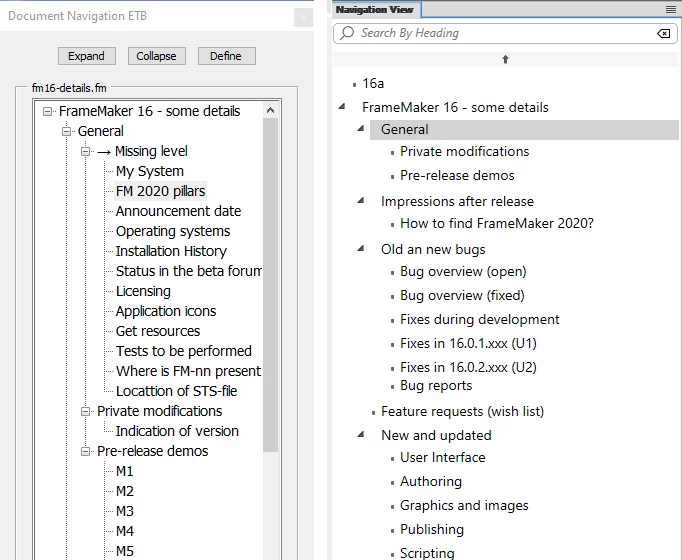
Task: Go to Graphics and images heading
Action: click(x=464, y=506)
